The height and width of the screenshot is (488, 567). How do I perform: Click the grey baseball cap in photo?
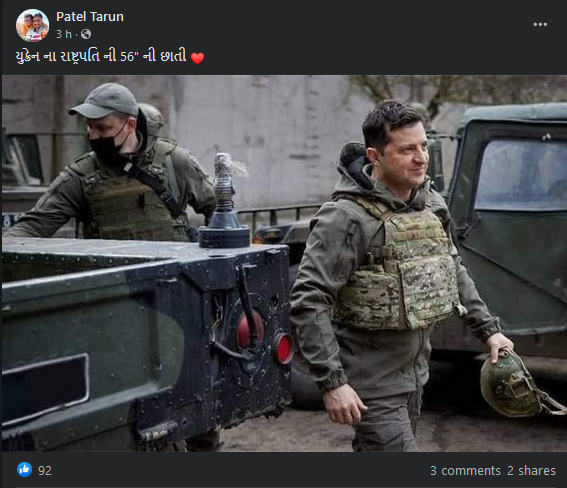[104, 100]
